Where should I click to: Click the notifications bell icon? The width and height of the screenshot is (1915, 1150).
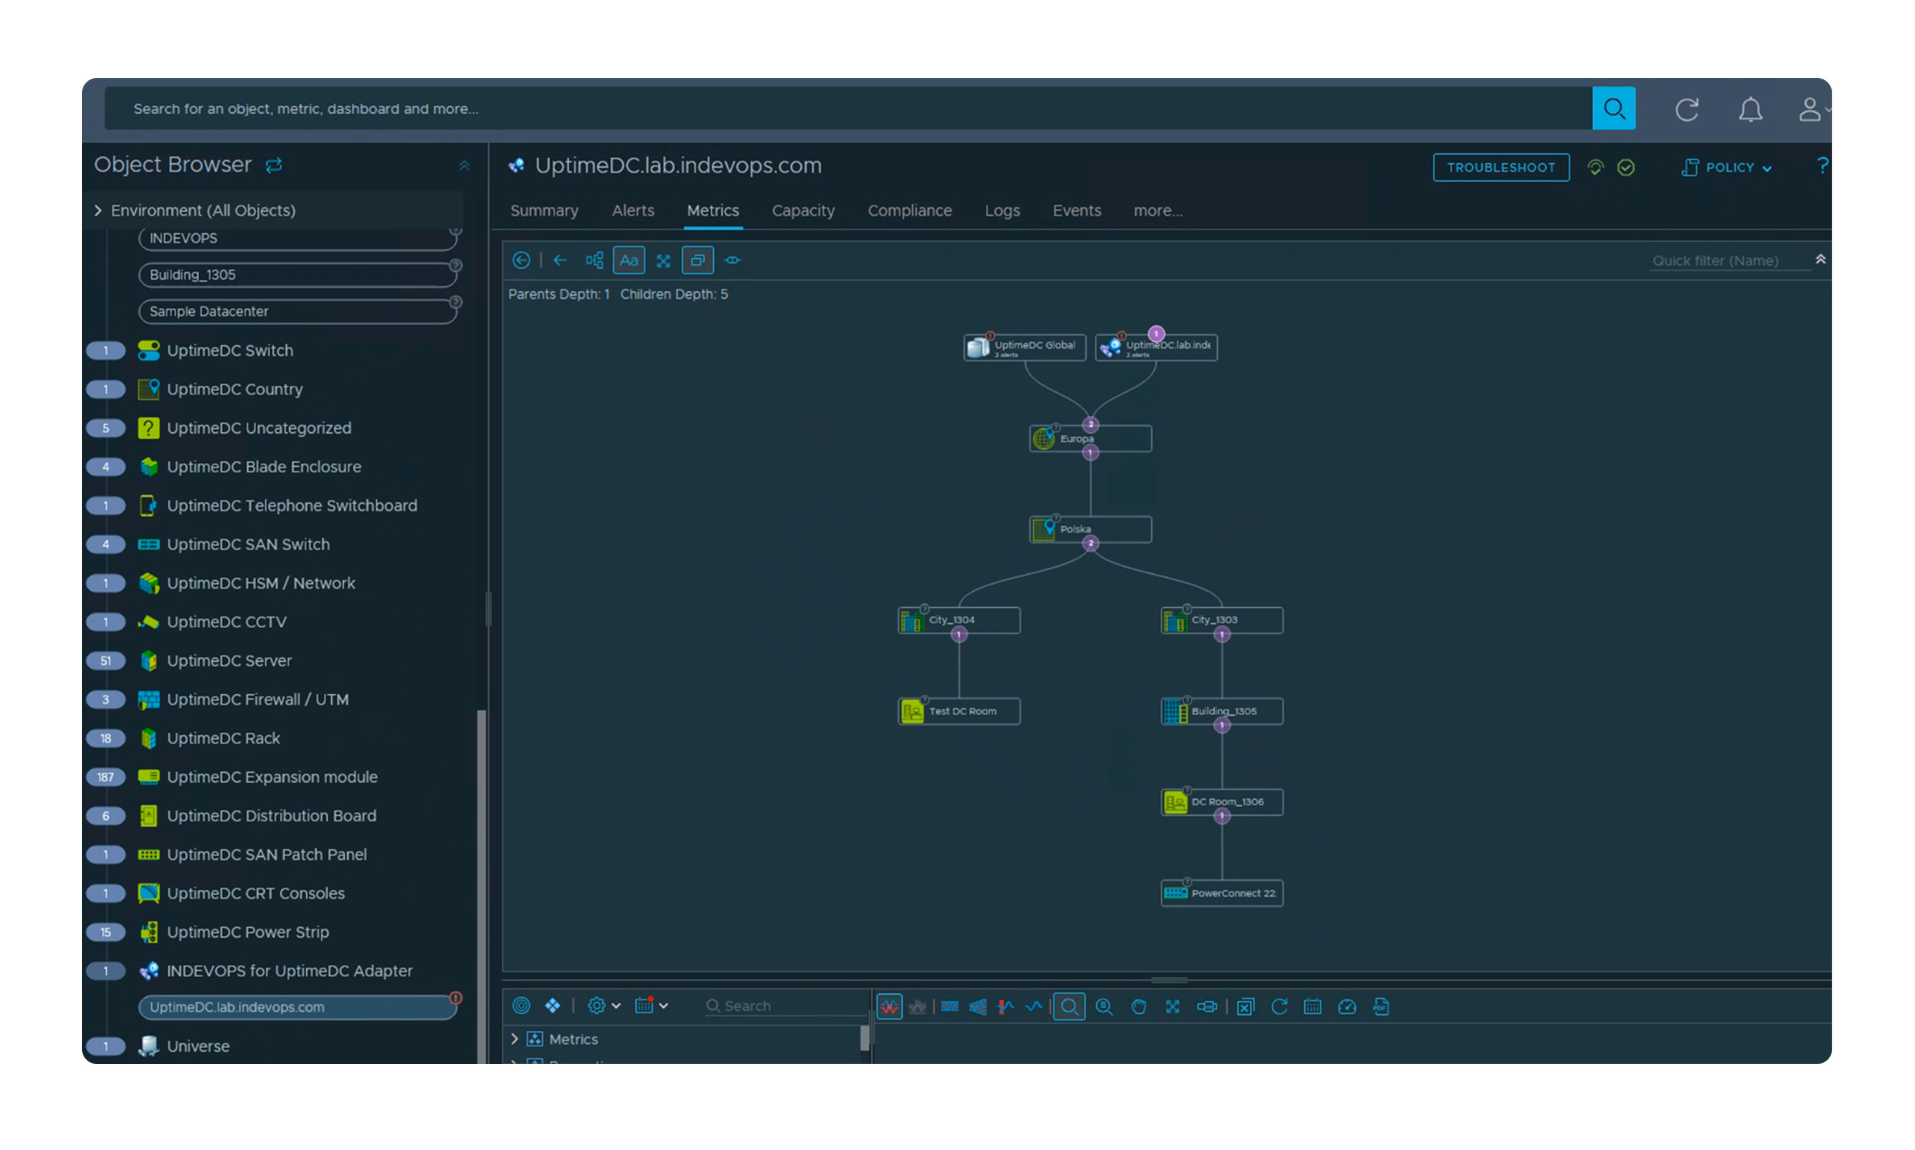coord(1750,109)
